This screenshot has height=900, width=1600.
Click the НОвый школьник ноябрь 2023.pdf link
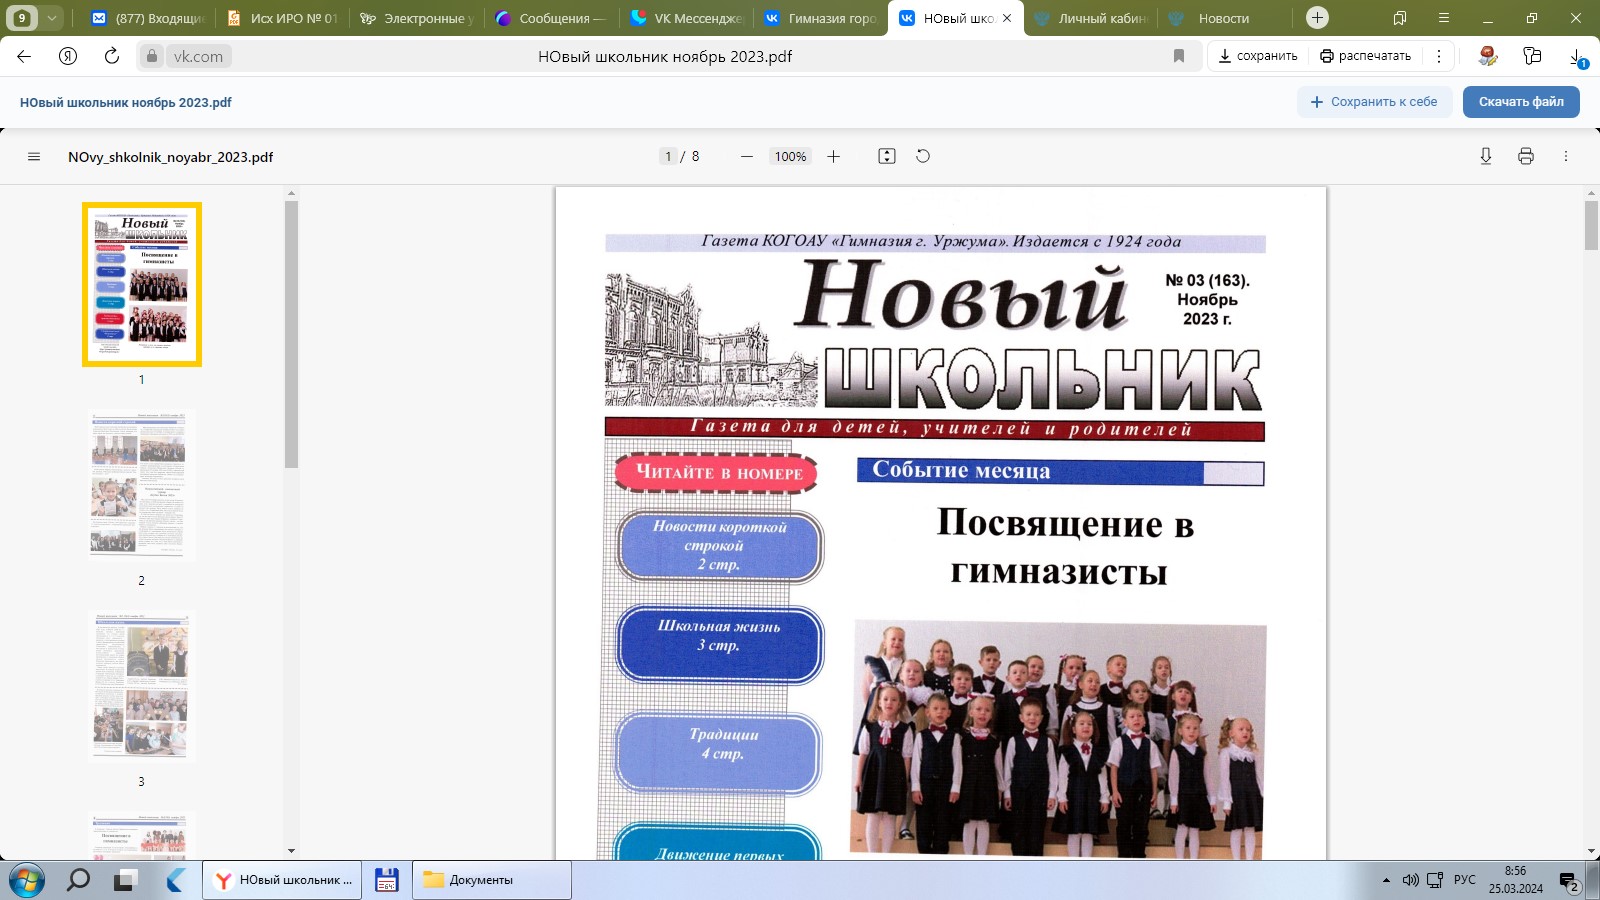click(126, 102)
